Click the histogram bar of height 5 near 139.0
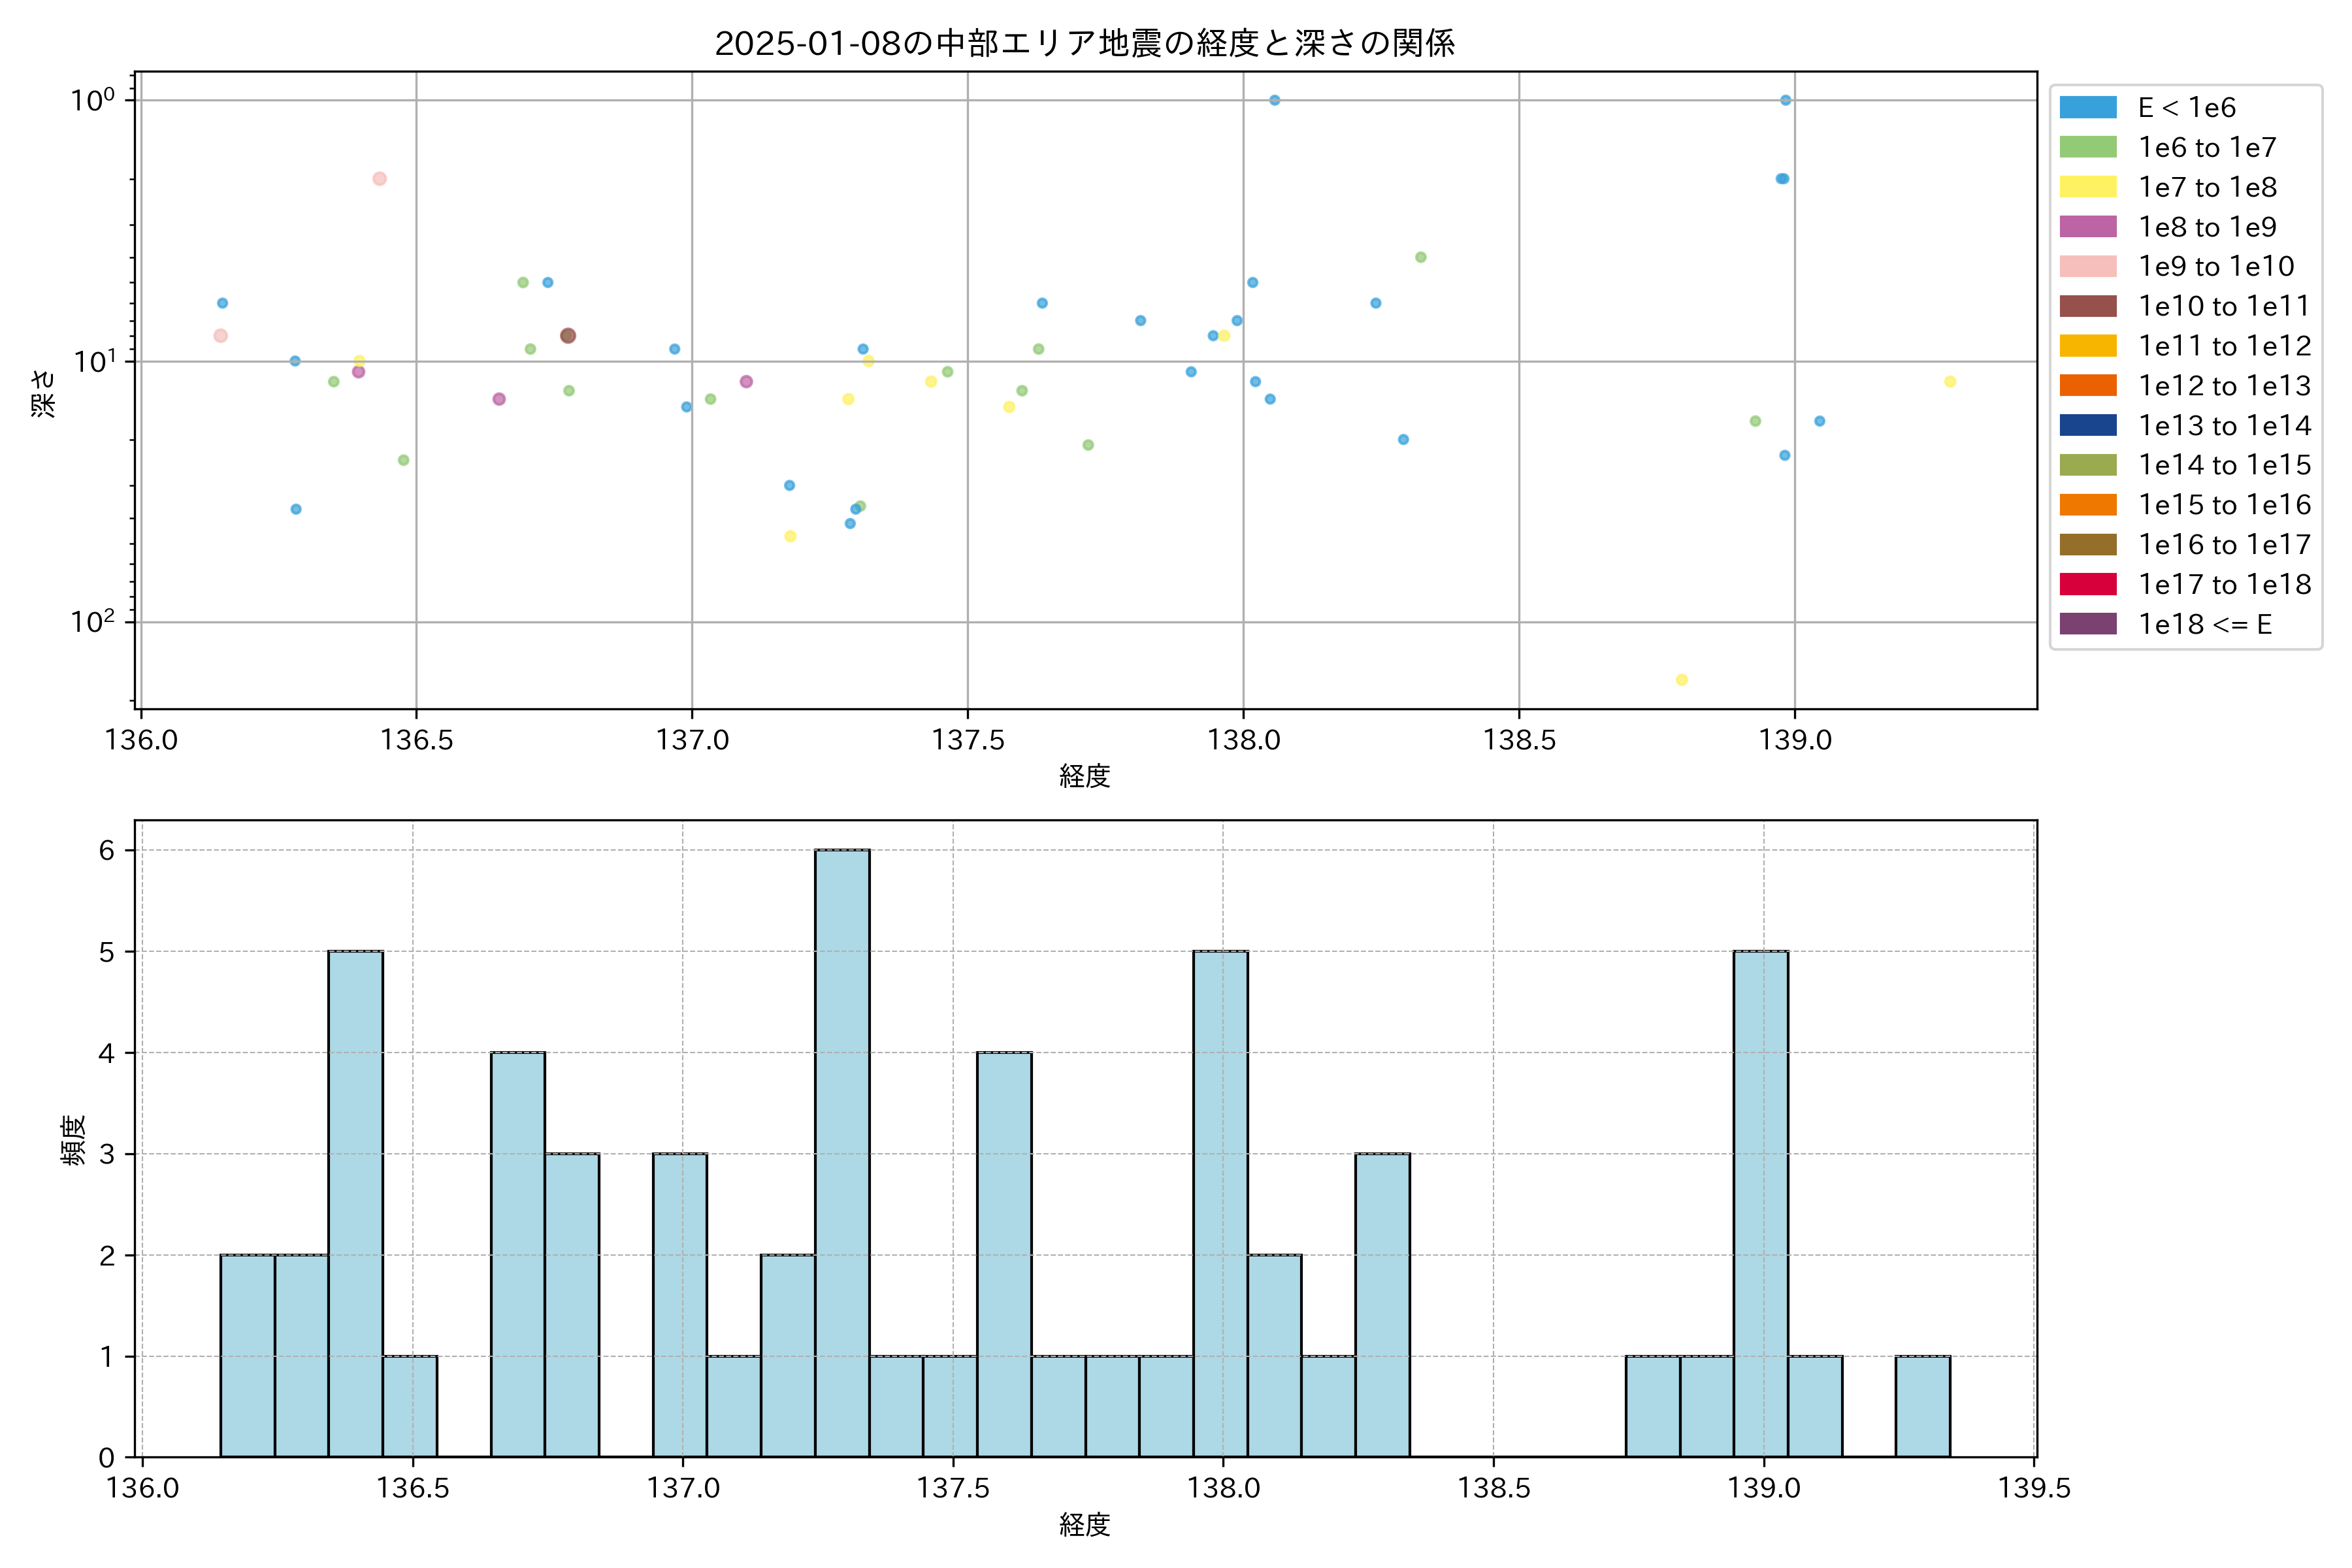This screenshot has height=1568, width=2352. coord(1760,1203)
